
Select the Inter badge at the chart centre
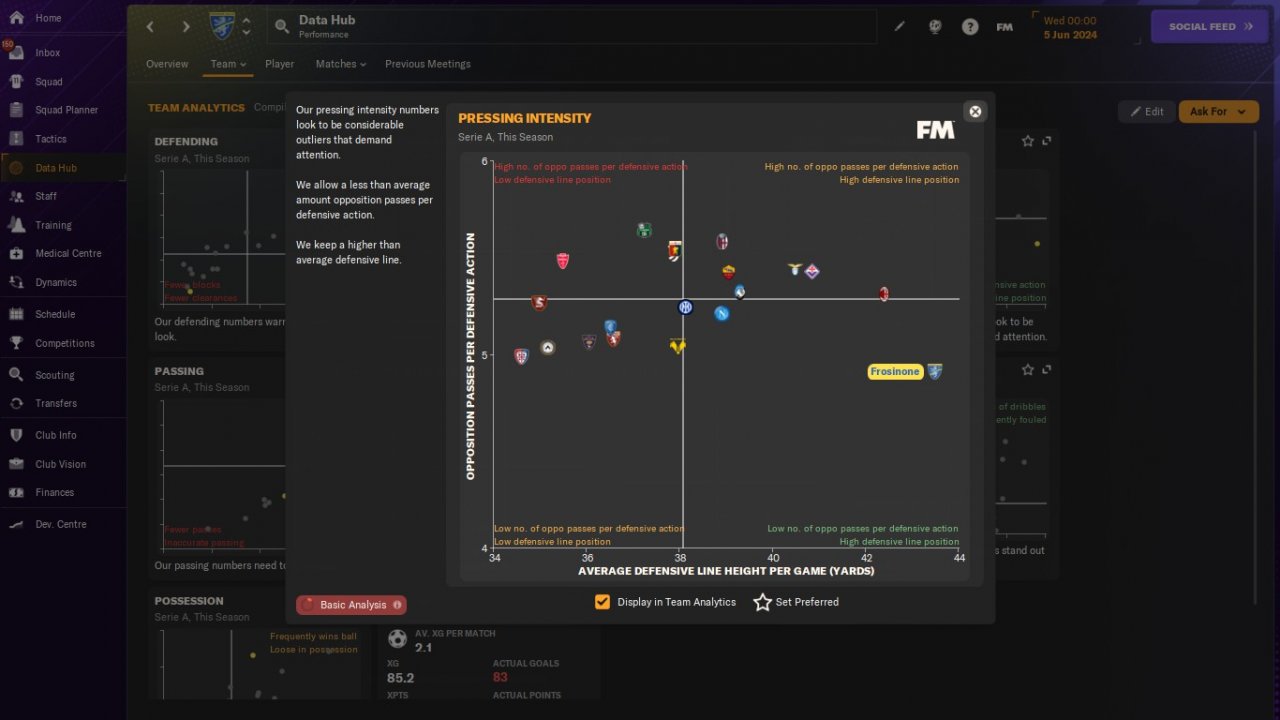[x=685, y=307]
